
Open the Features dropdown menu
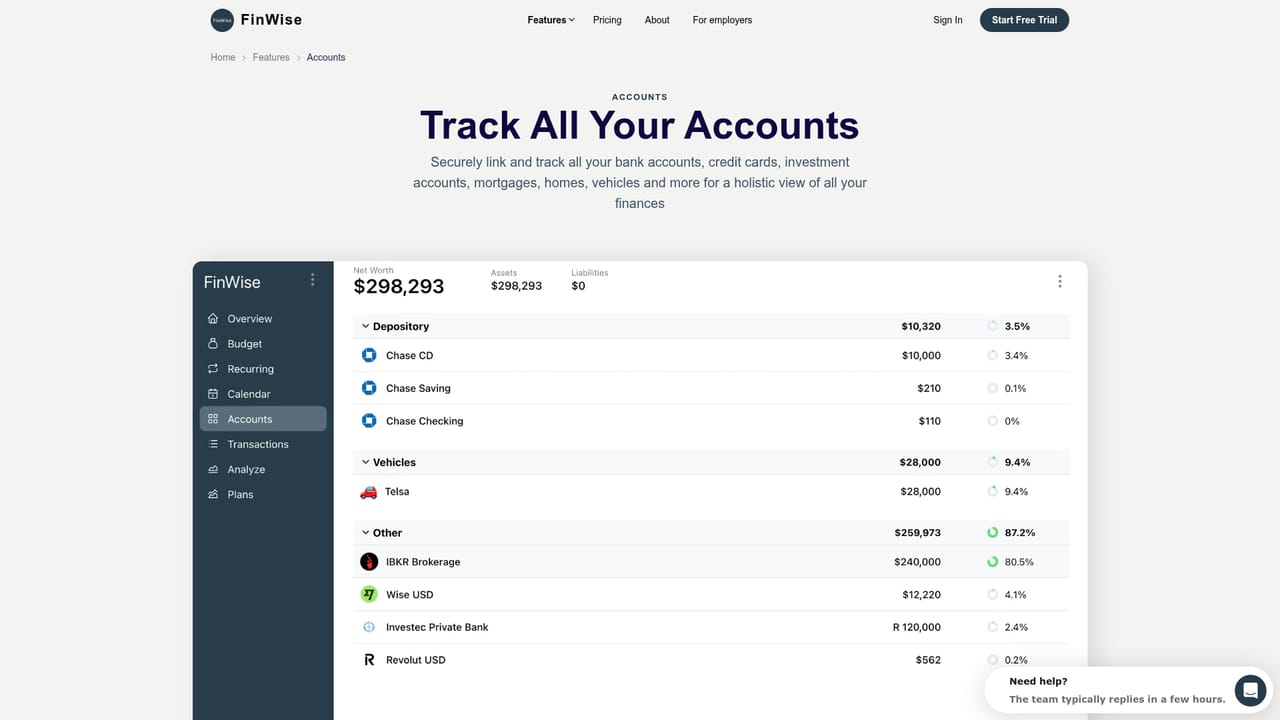tap(551, 20)
